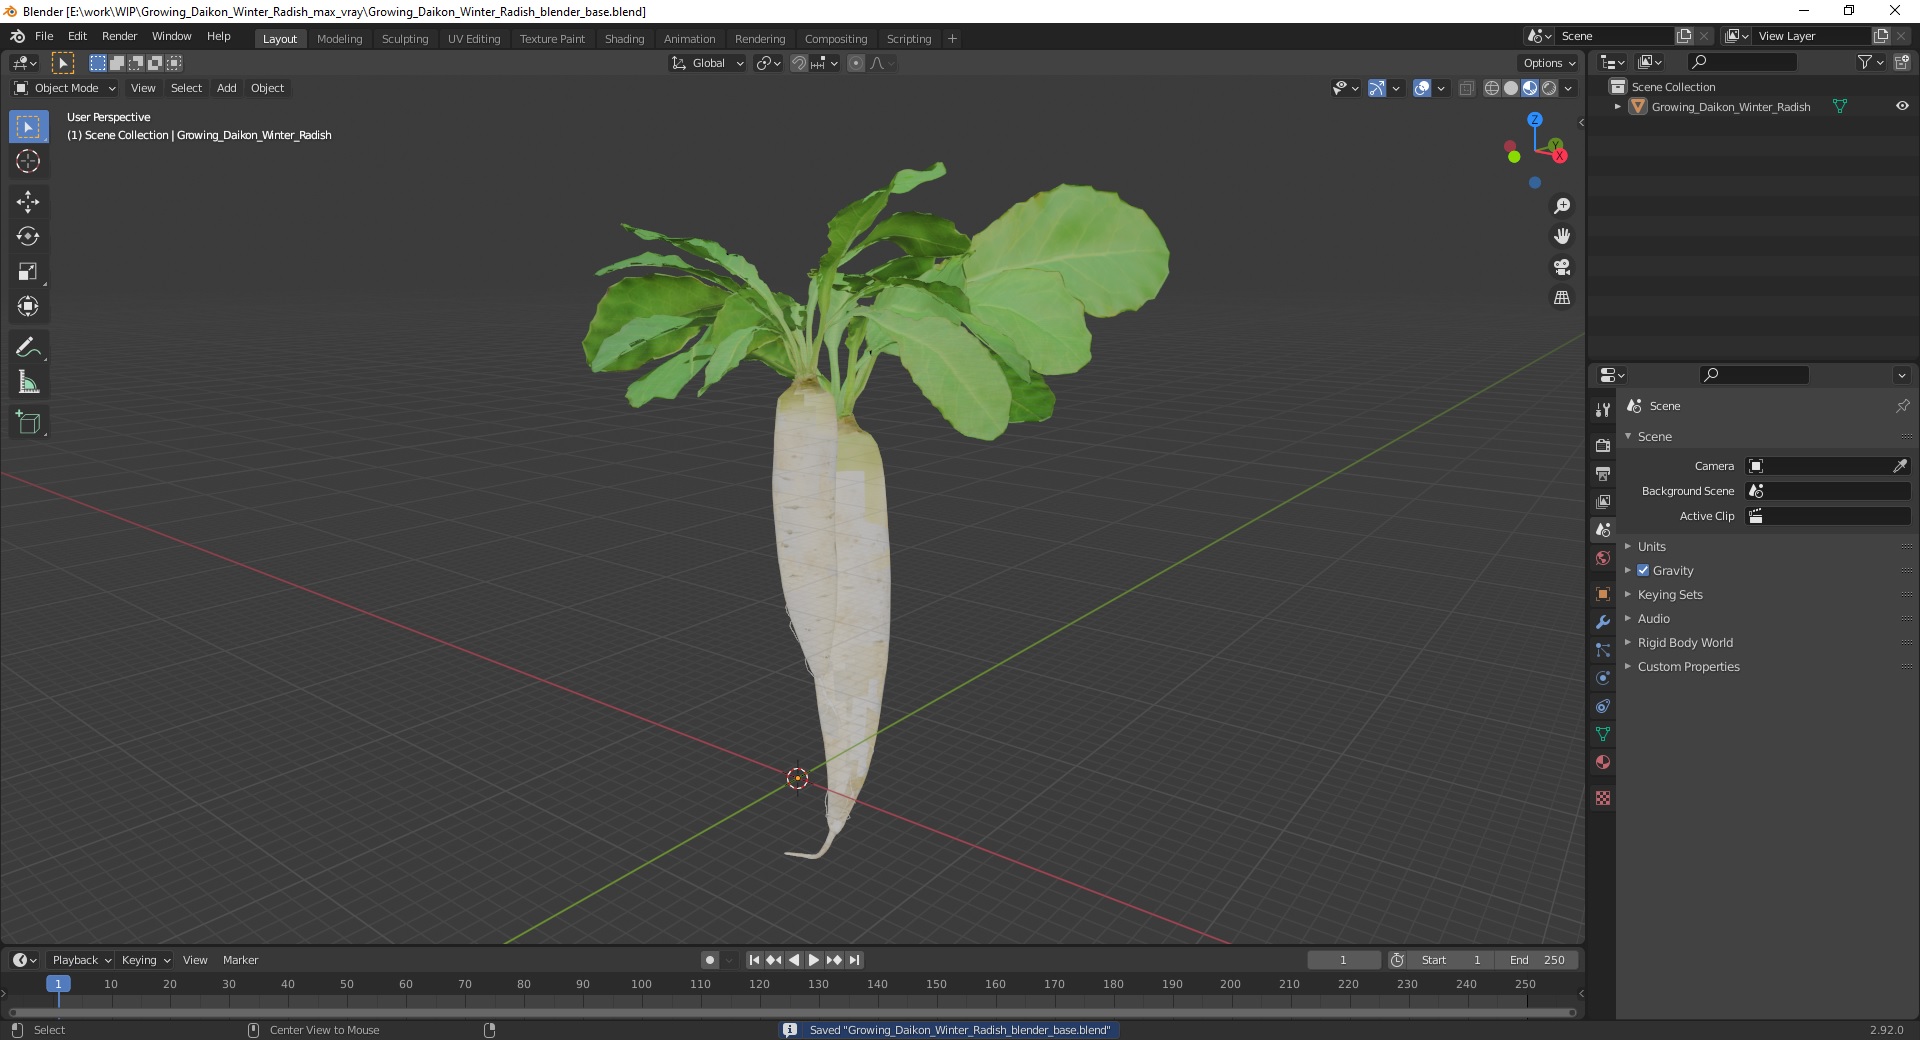Image resolution: width=1920 pixels, height=1040 pixels.
Task: Open Tool properties tab
Action: pyautogui.click(x=1603, y=410)
